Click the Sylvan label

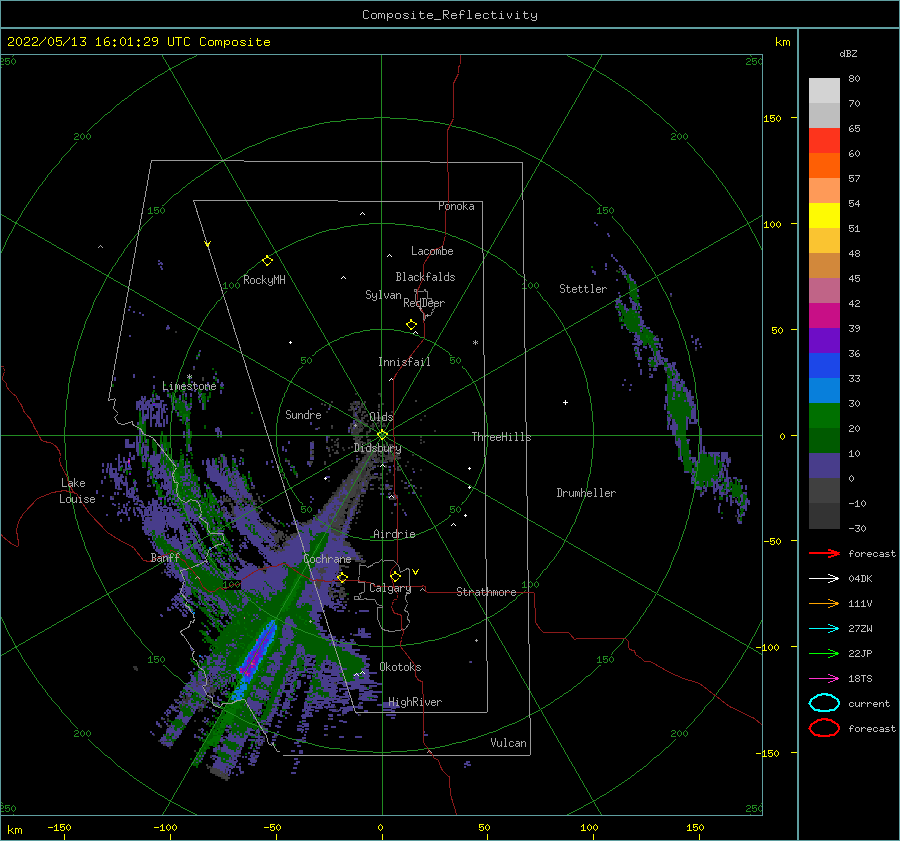[383, 295]
